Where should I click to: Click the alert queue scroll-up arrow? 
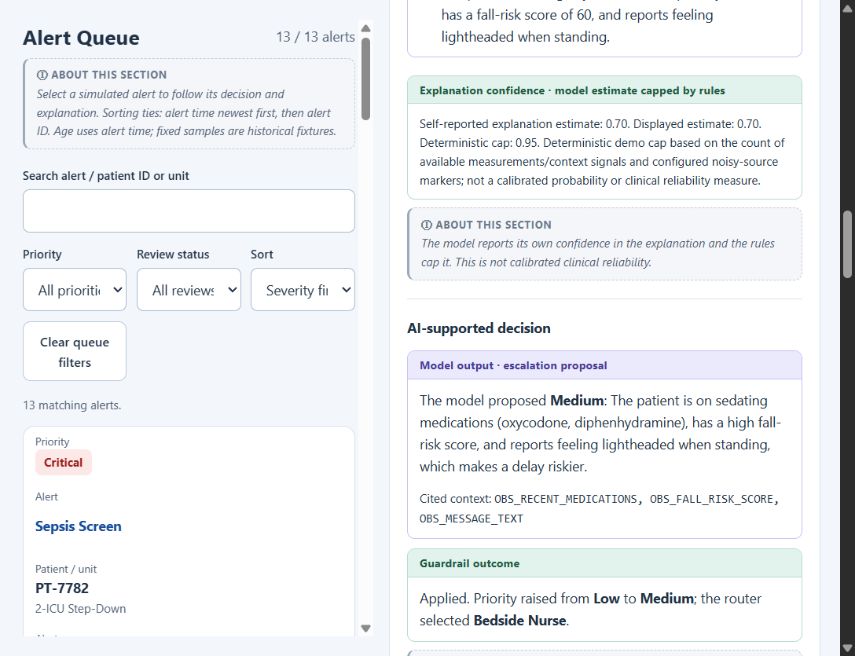pyautogui.click(x=366, y=28)
